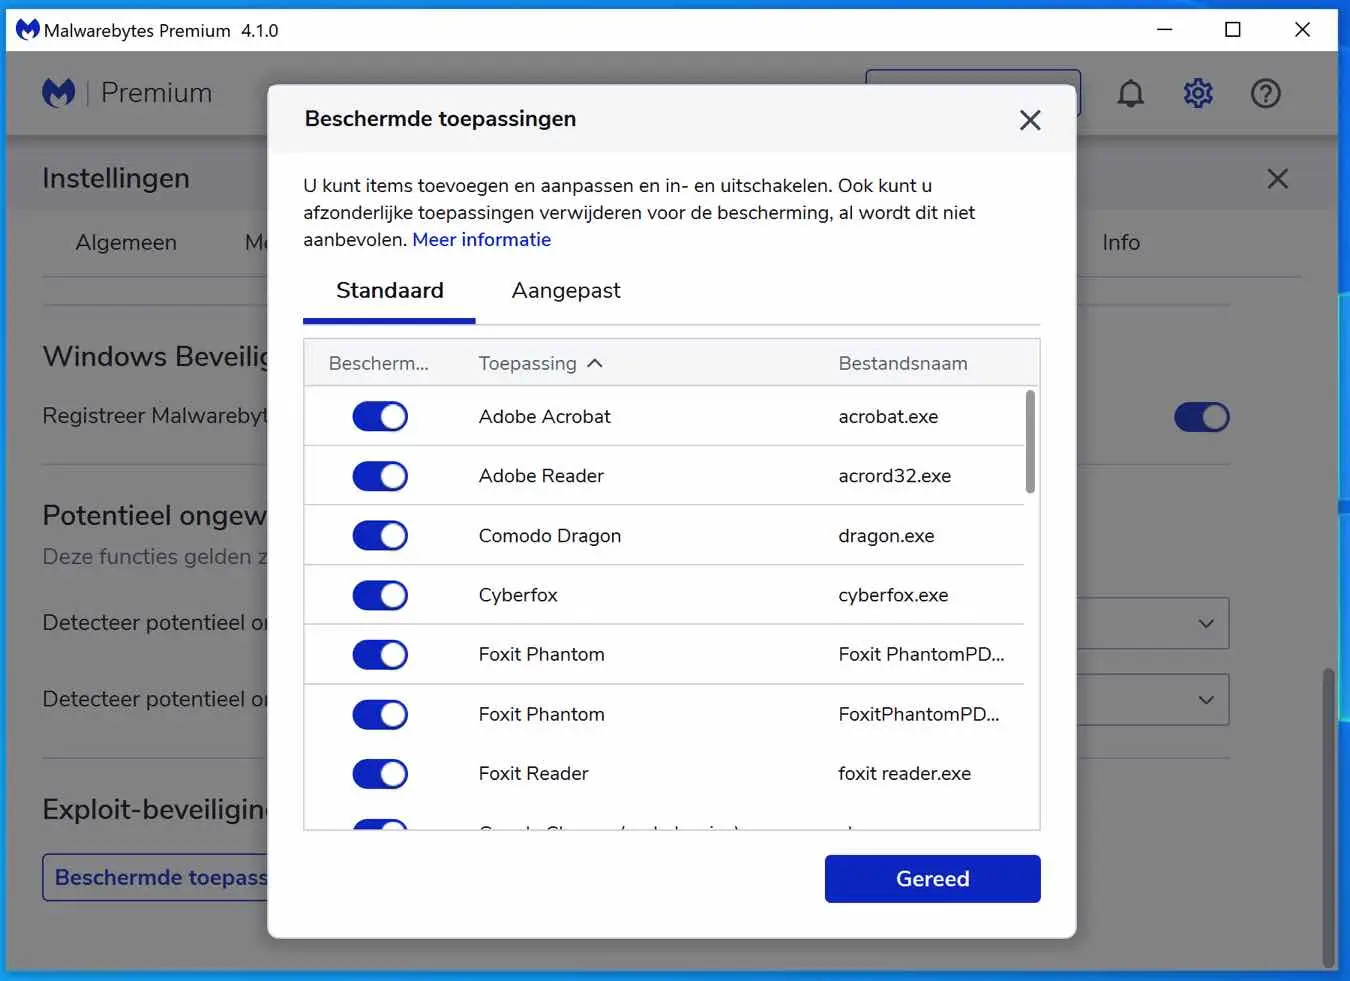This screenshot has height=981, width=1350.
Task: Click the dragon.exe file name
Action: 886,536
